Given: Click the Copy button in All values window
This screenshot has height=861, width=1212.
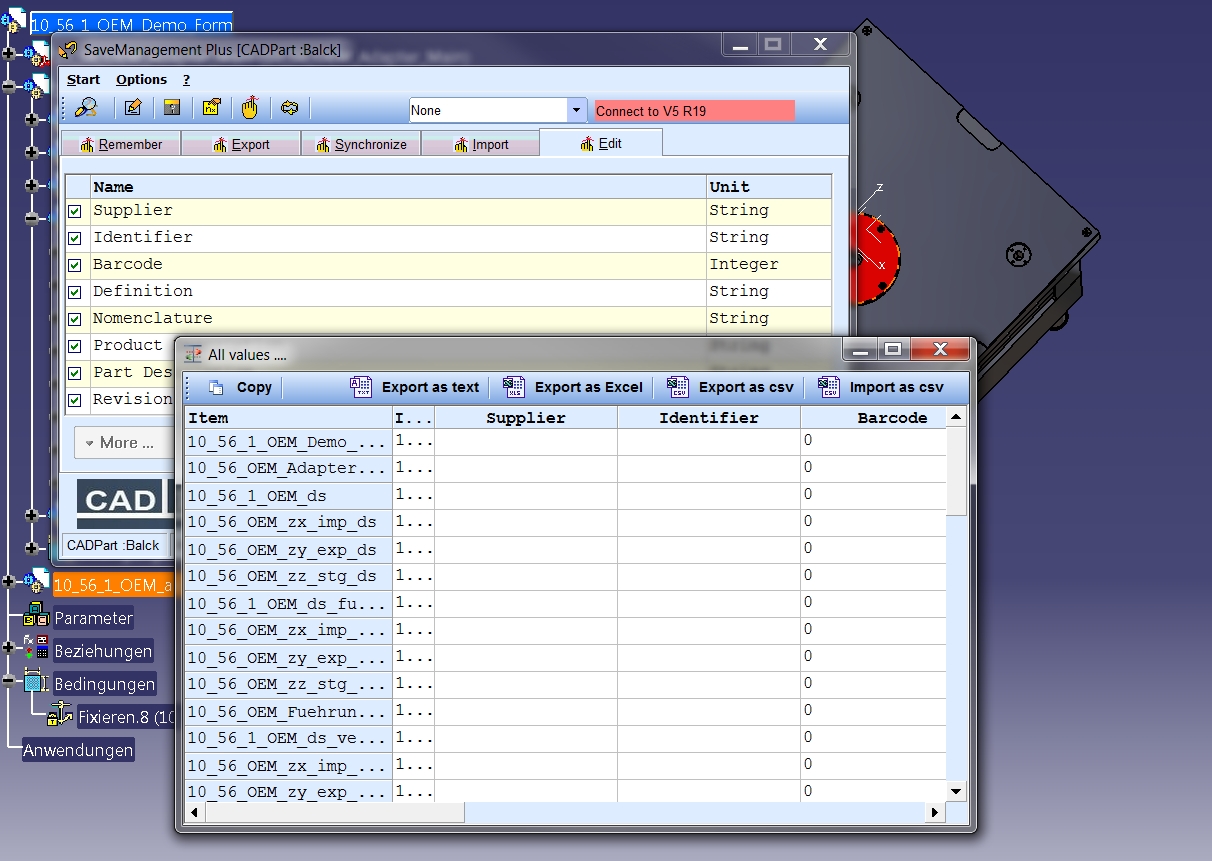Looking at the screenshot, I should 240,387.
